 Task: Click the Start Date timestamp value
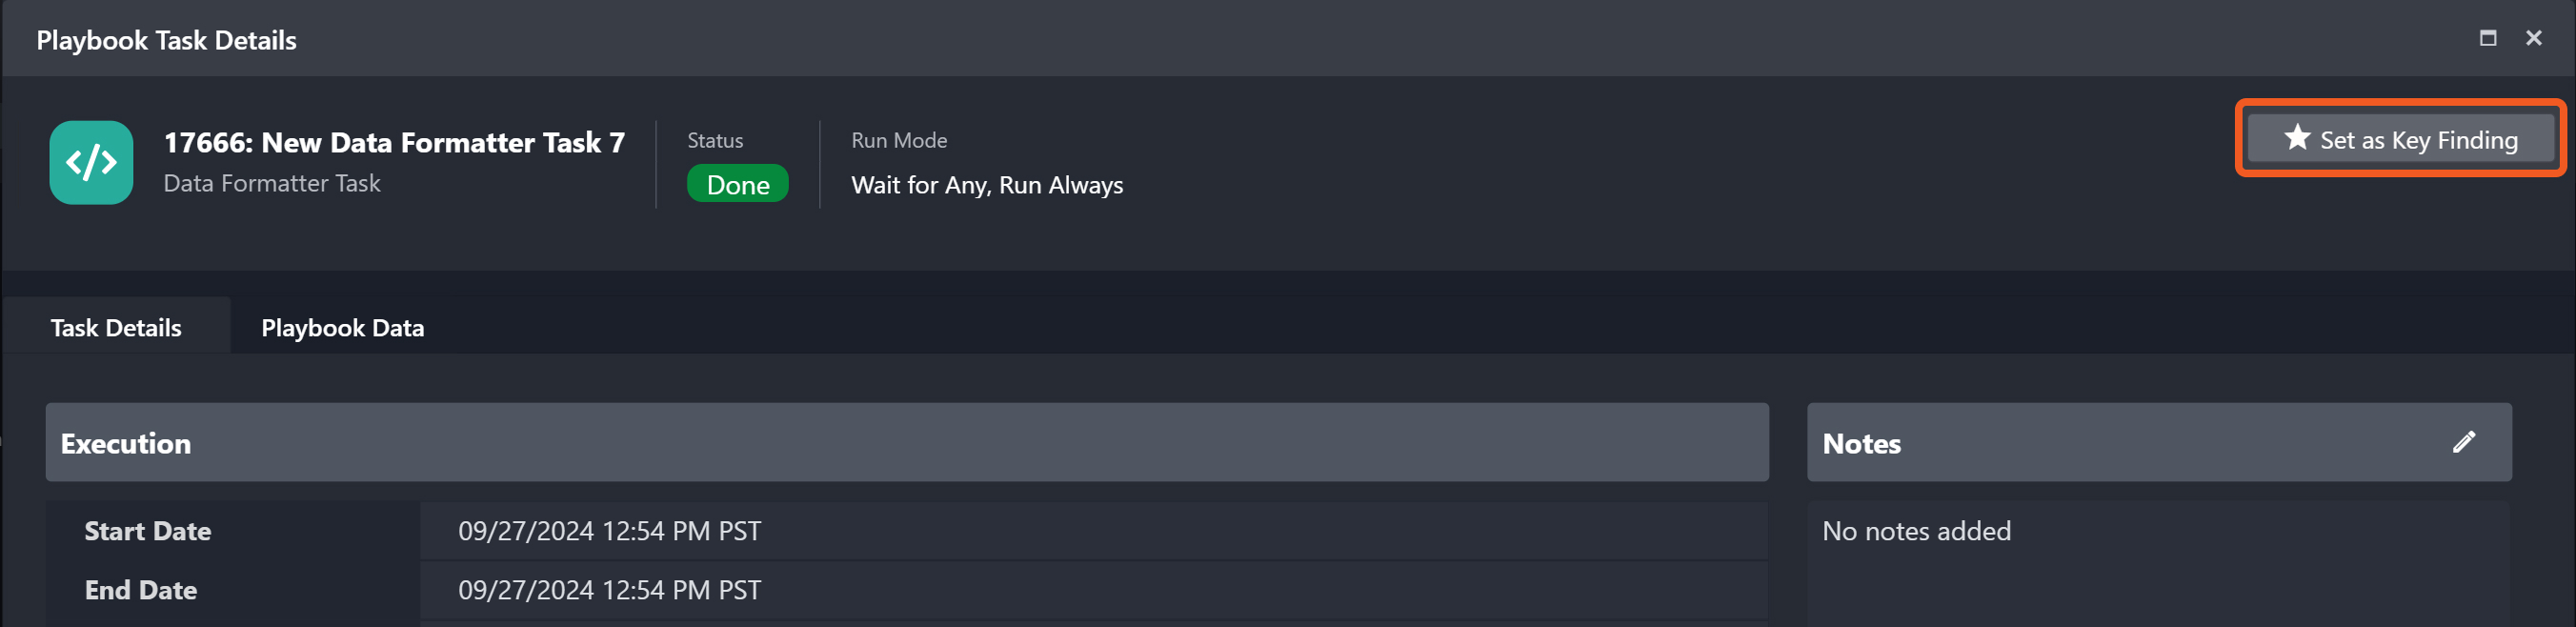[x=609, y=531]
